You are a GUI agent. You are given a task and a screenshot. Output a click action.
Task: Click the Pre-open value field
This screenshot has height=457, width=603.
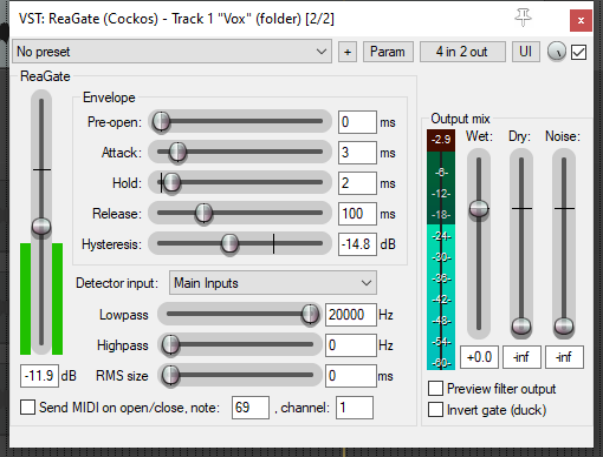[x=357, y=122]
